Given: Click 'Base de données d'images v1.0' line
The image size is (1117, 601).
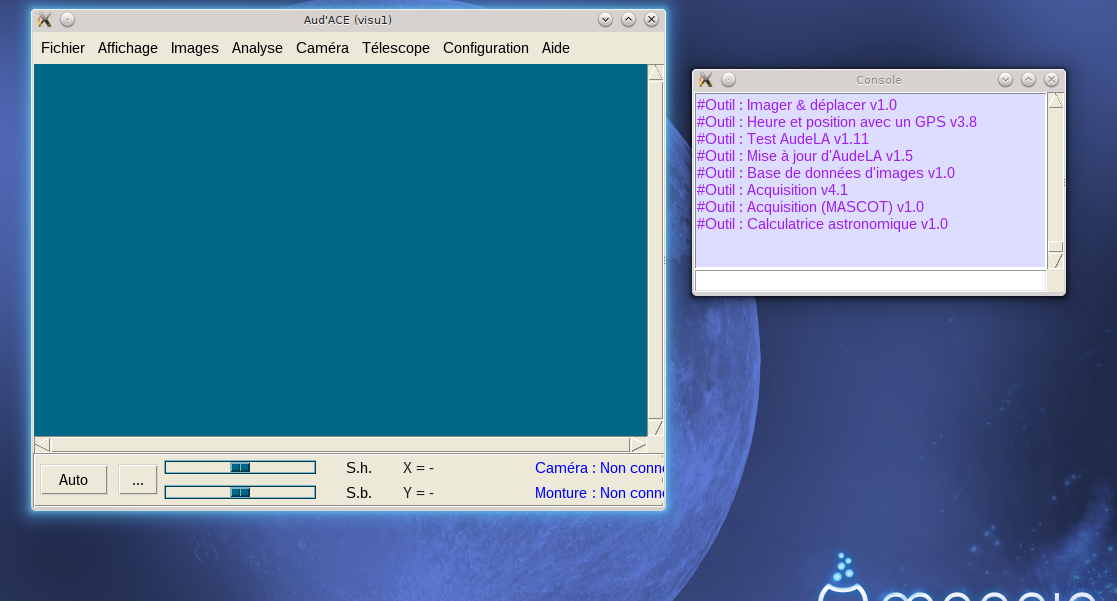Looking at the screenshot, I should tap(826, 174).
